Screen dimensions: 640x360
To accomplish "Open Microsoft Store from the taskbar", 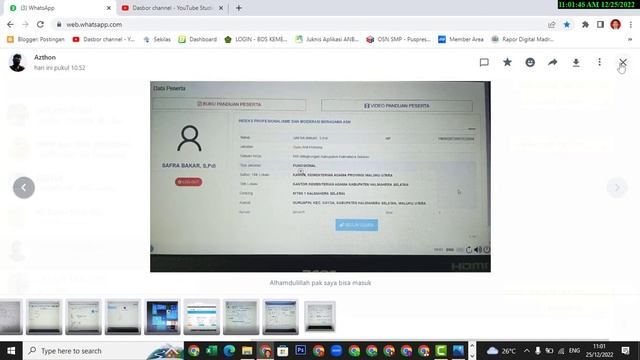I will (x=282, y=351).
